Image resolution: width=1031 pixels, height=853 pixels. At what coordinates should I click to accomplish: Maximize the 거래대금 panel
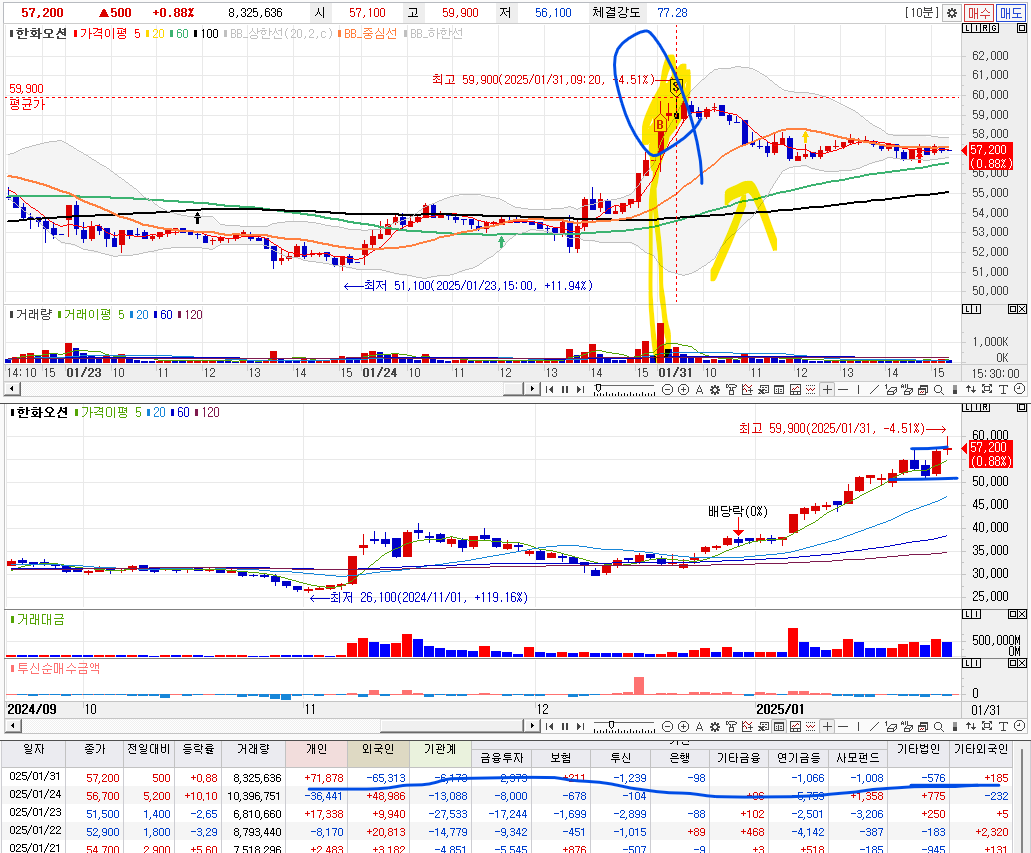(x=1013, y=614)
